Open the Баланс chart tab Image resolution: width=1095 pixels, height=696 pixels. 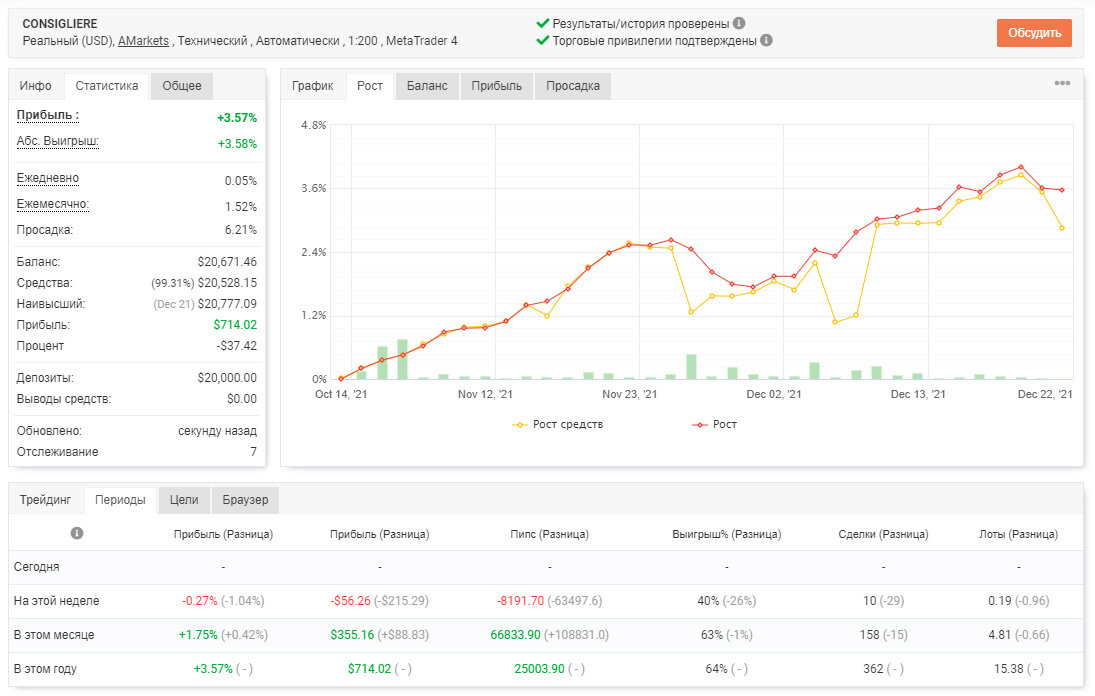pos(427,86)
